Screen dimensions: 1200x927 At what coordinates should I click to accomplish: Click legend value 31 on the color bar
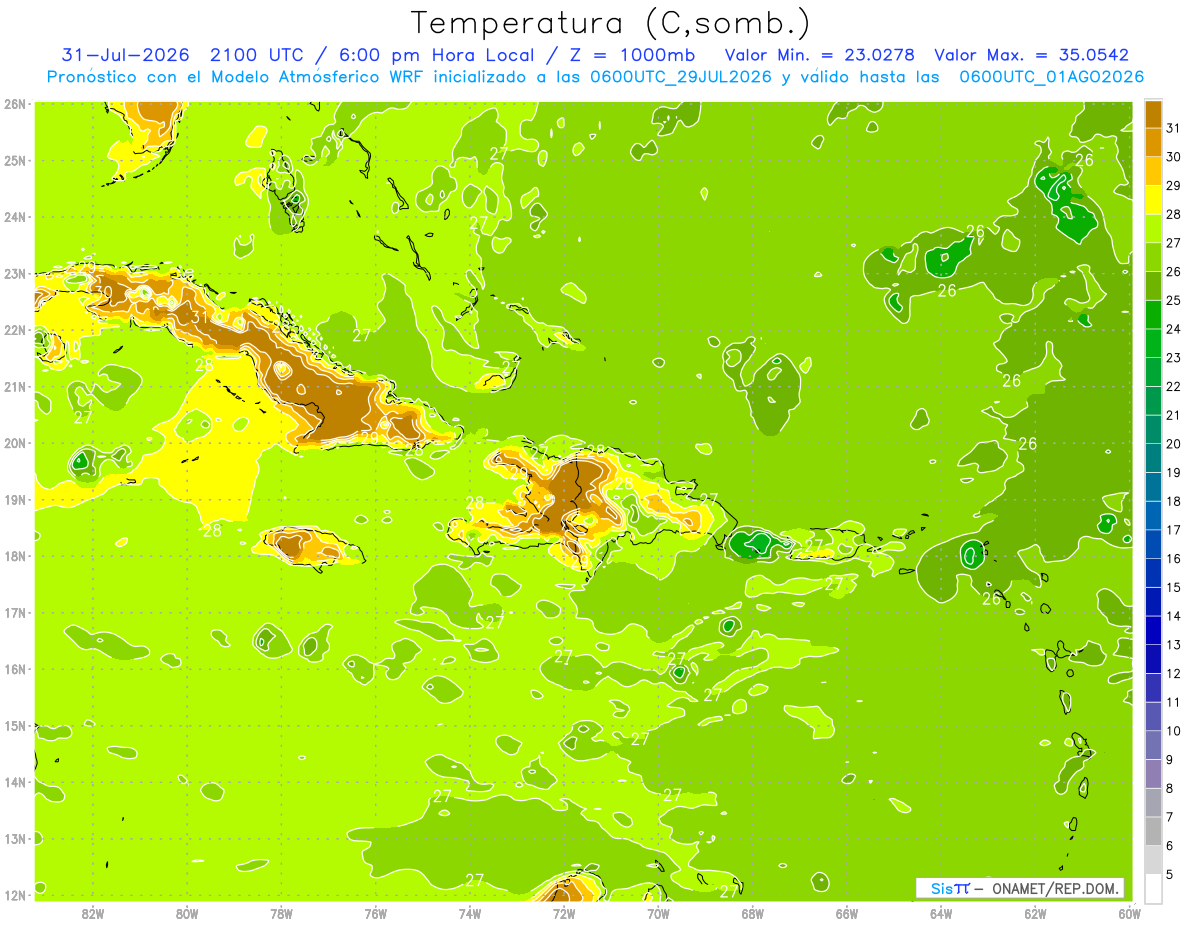(1173, 128)
